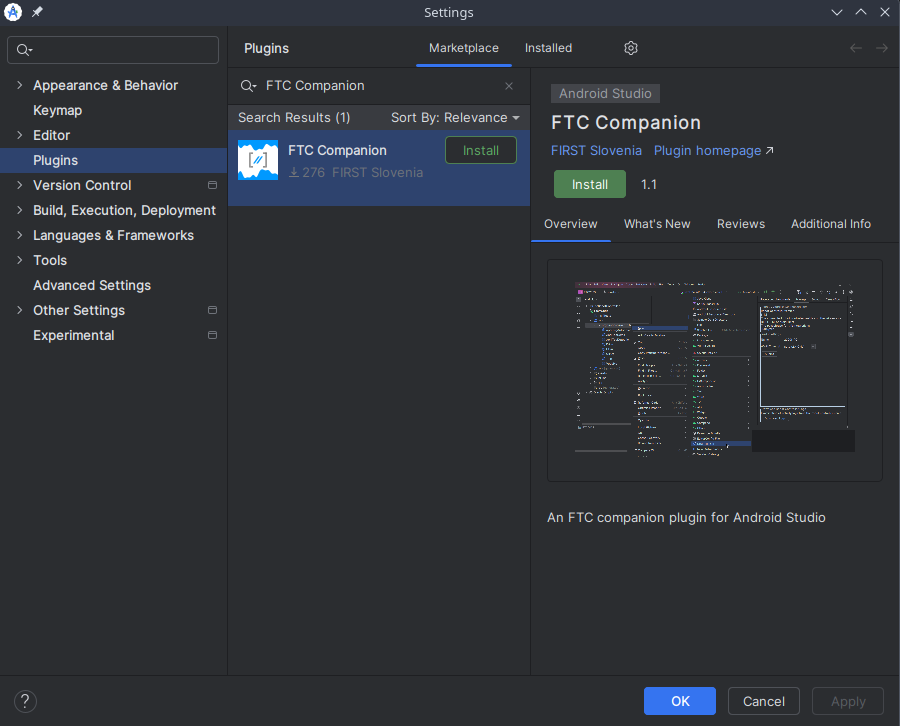The width and height of the screenshot is (900, 726).
Task: Clear the FTC Companion search text
Action: coord(509,86)
